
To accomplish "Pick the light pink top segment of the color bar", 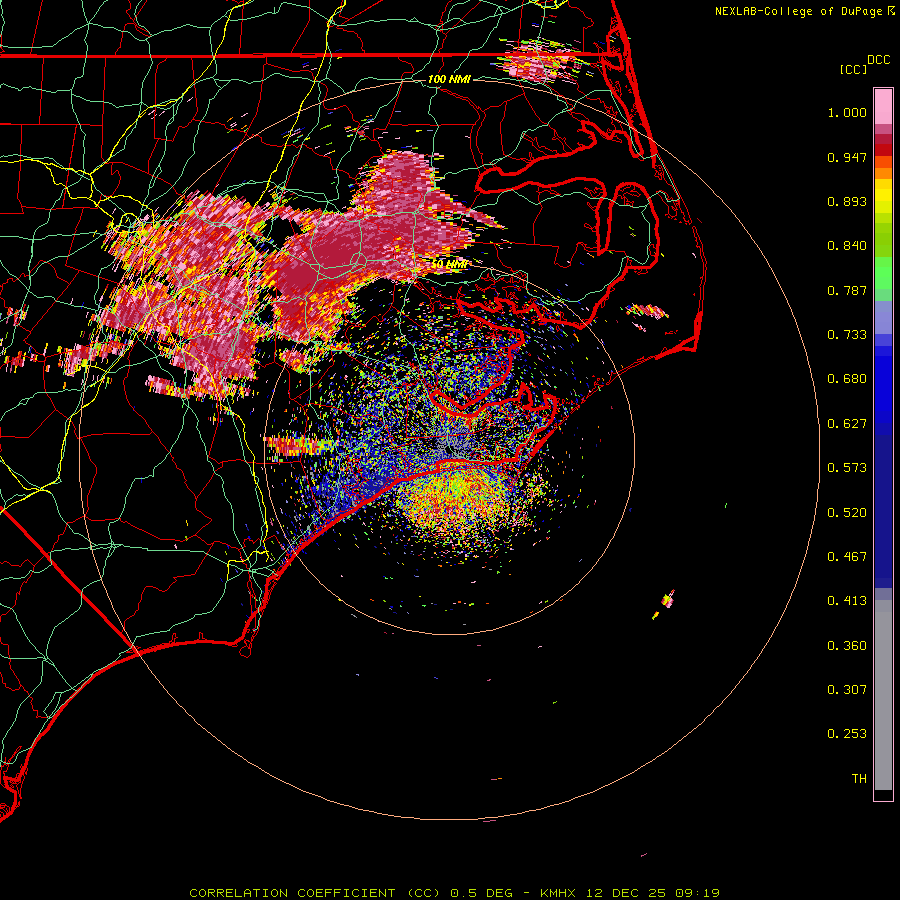I will coord(883,106).
